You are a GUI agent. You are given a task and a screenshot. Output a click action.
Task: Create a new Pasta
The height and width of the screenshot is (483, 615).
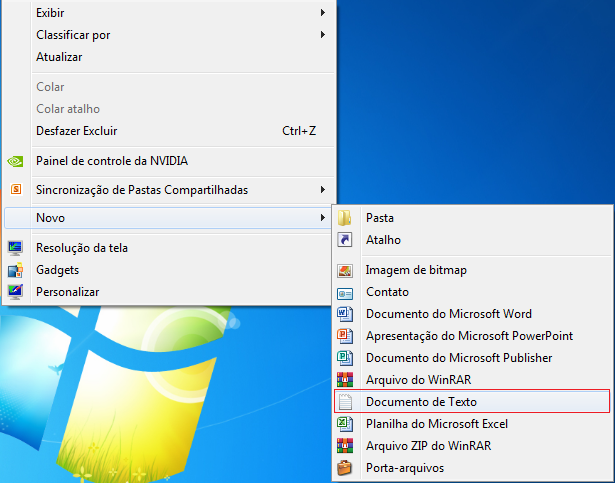[x=472, y=218]
